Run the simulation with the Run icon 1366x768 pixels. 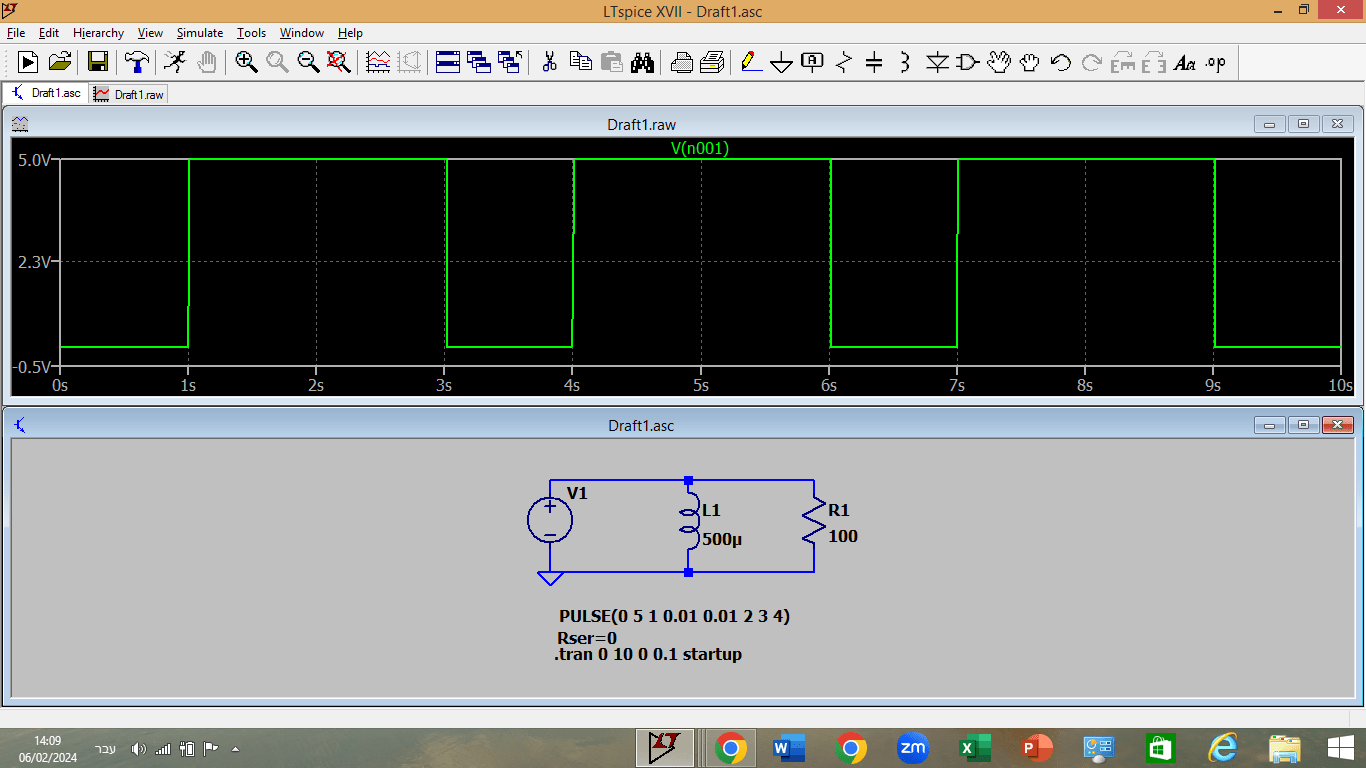coord(27,61)
